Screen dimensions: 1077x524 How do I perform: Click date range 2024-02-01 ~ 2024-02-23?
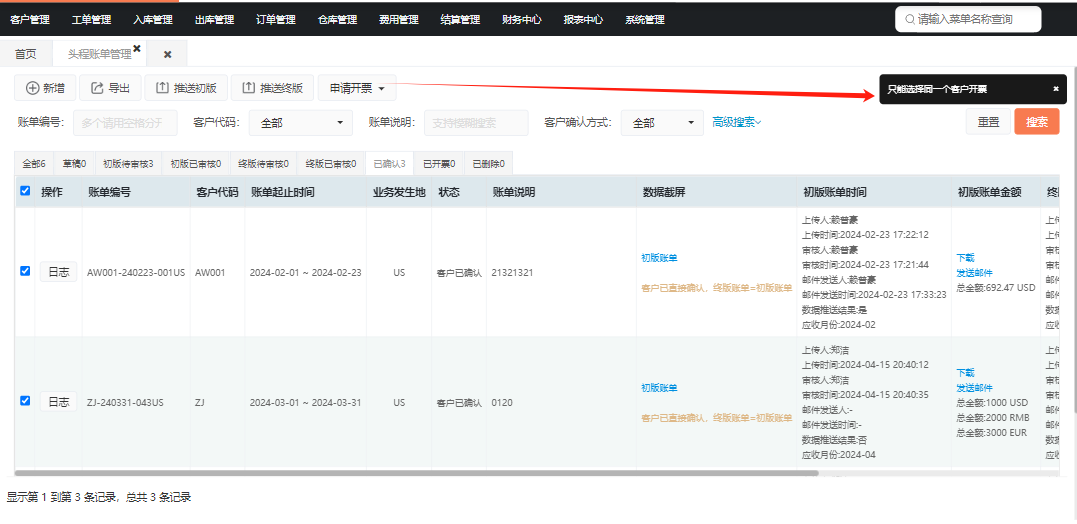coord(306,273)
